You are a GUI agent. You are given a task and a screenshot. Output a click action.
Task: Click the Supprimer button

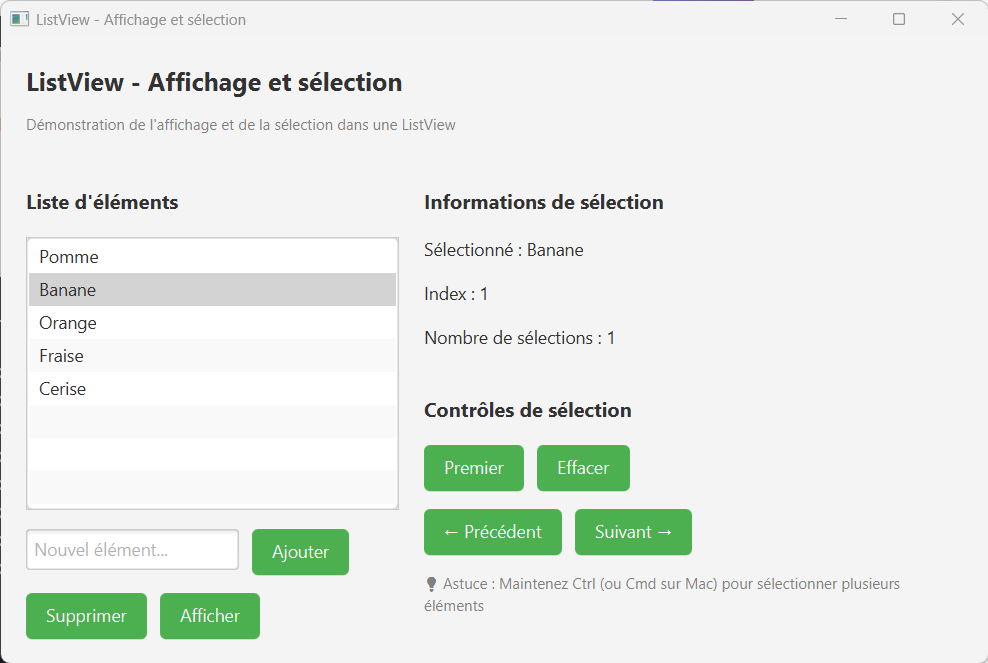pos(86,616)
